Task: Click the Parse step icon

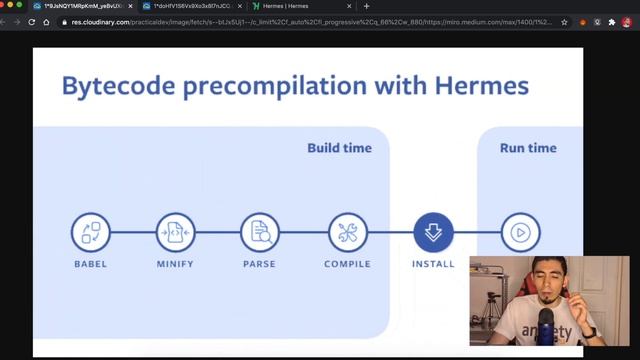Action: tap(260, 232)
